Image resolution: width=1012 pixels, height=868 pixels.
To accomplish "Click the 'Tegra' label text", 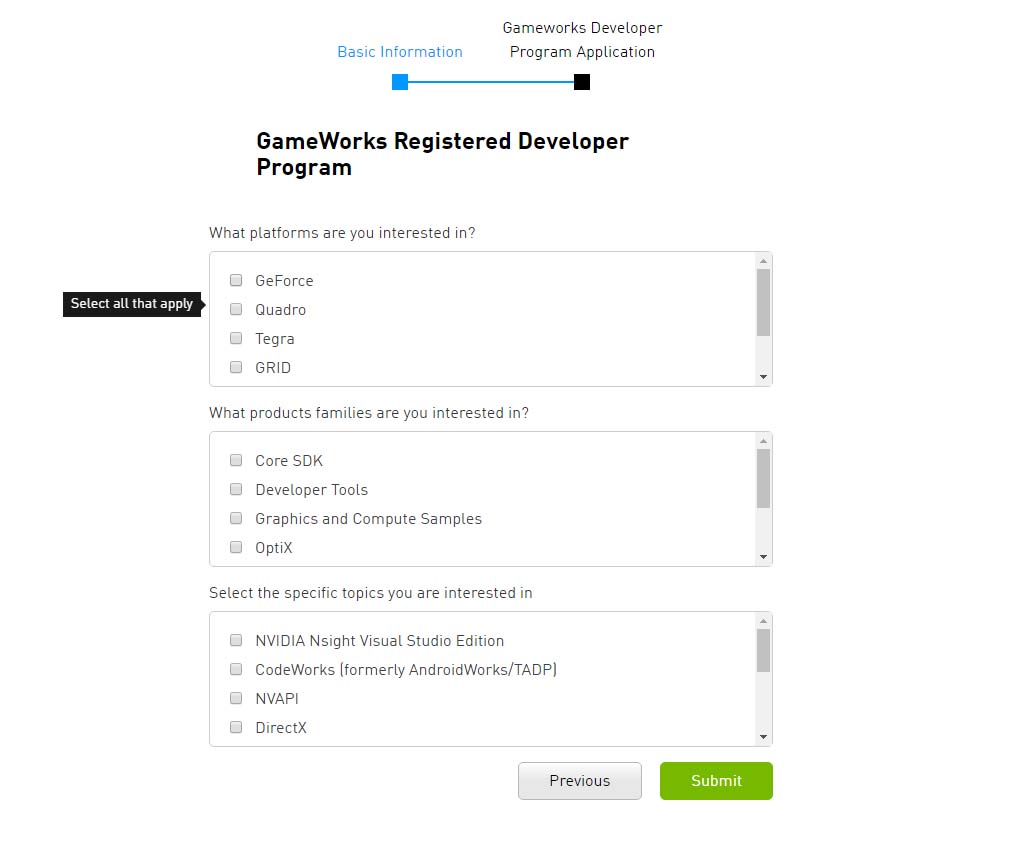I will [x=275, y=339].
